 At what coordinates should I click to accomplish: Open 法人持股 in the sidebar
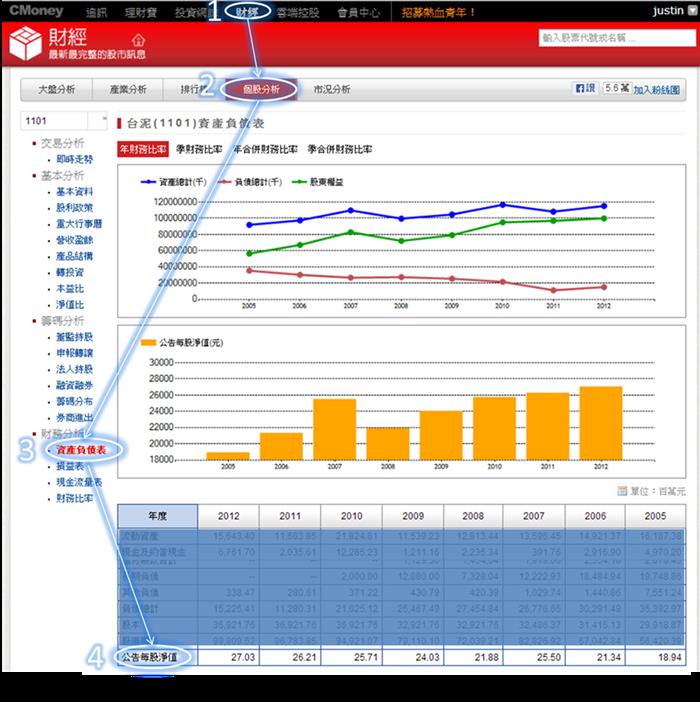(74, 369)
